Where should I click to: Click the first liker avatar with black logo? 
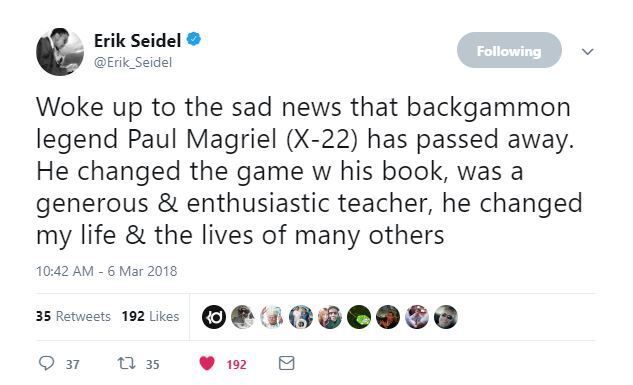(214, 317)
